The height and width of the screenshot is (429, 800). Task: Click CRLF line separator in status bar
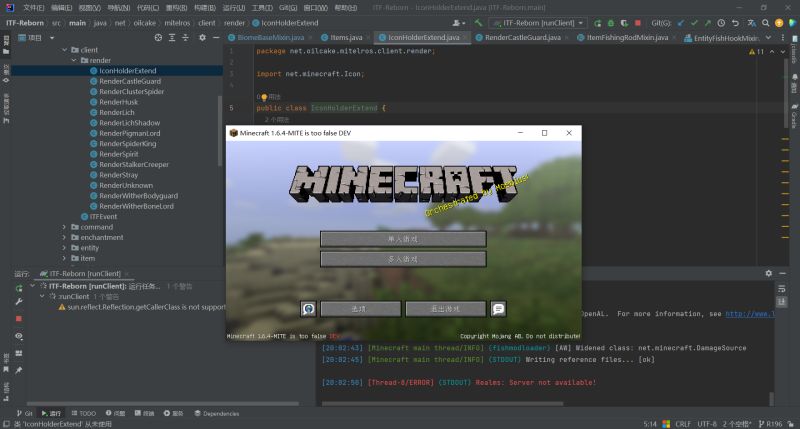pos(683,424)
